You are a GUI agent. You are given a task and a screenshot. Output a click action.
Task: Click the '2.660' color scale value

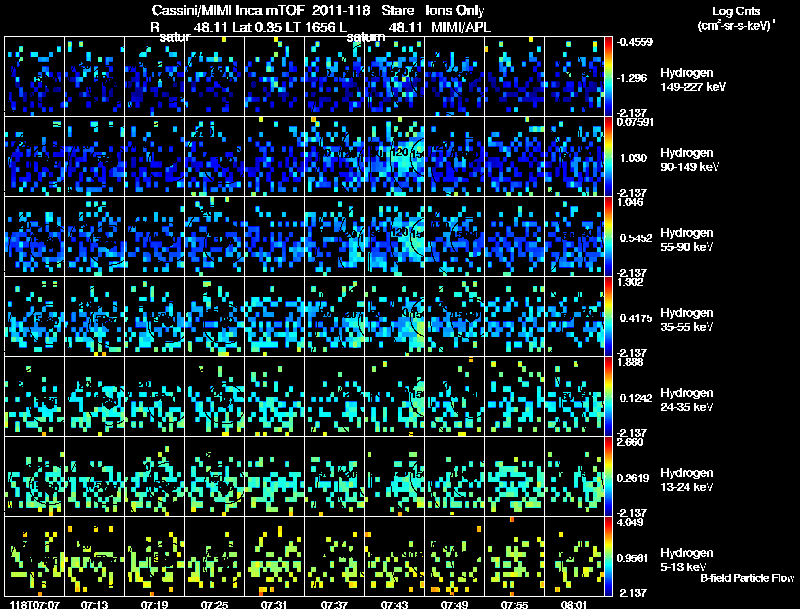point(630,442)
